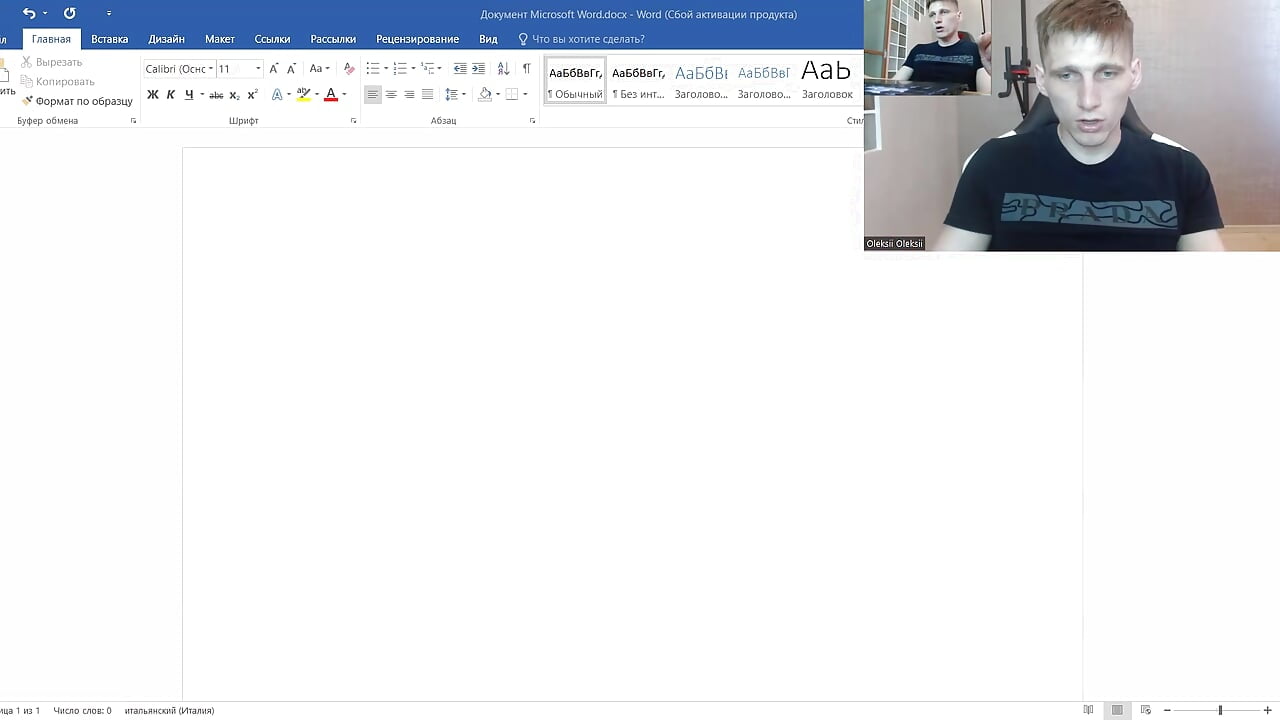Toggle superscript x² formatting

252,95
